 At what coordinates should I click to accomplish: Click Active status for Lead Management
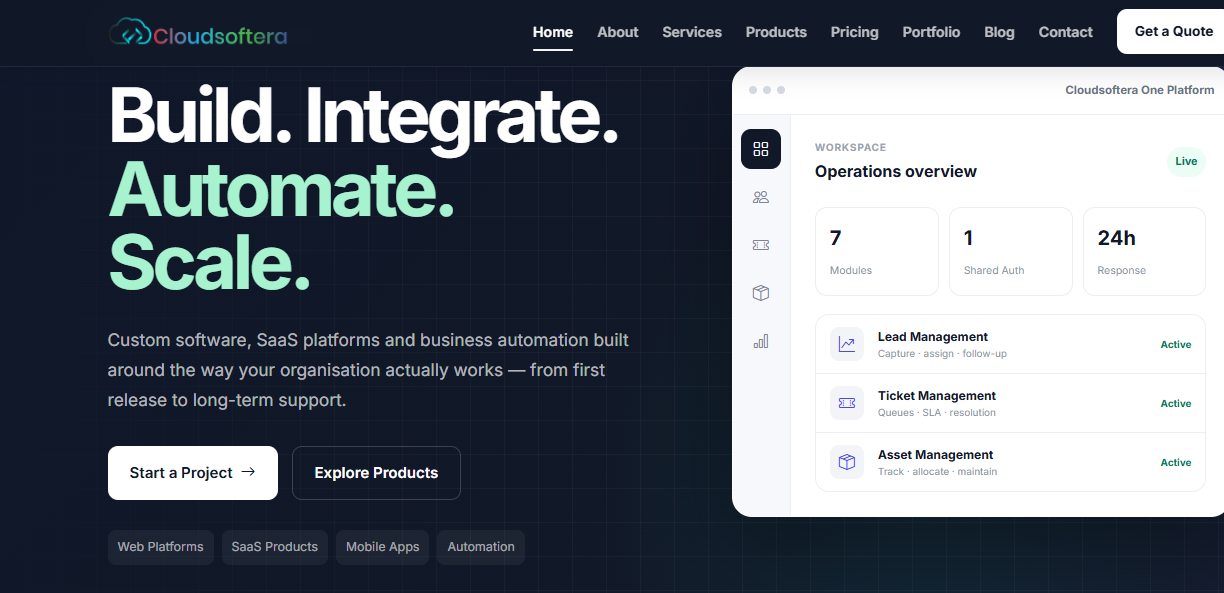(x=1176, y=344)
